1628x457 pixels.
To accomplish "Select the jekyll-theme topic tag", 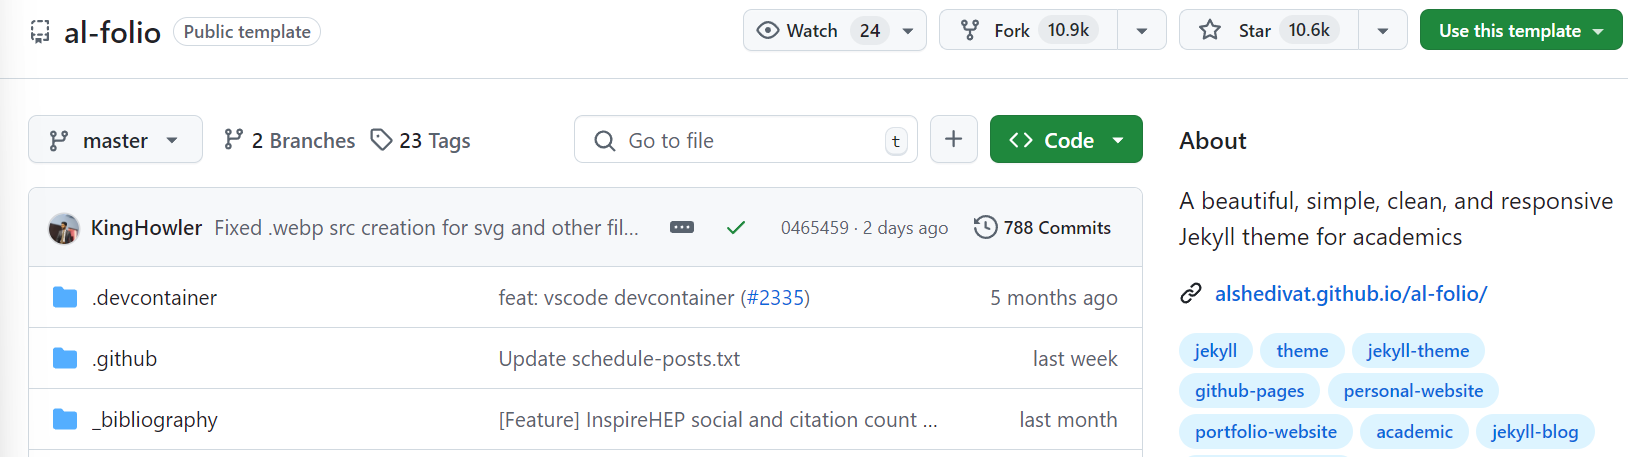I will coord(1418,351).
